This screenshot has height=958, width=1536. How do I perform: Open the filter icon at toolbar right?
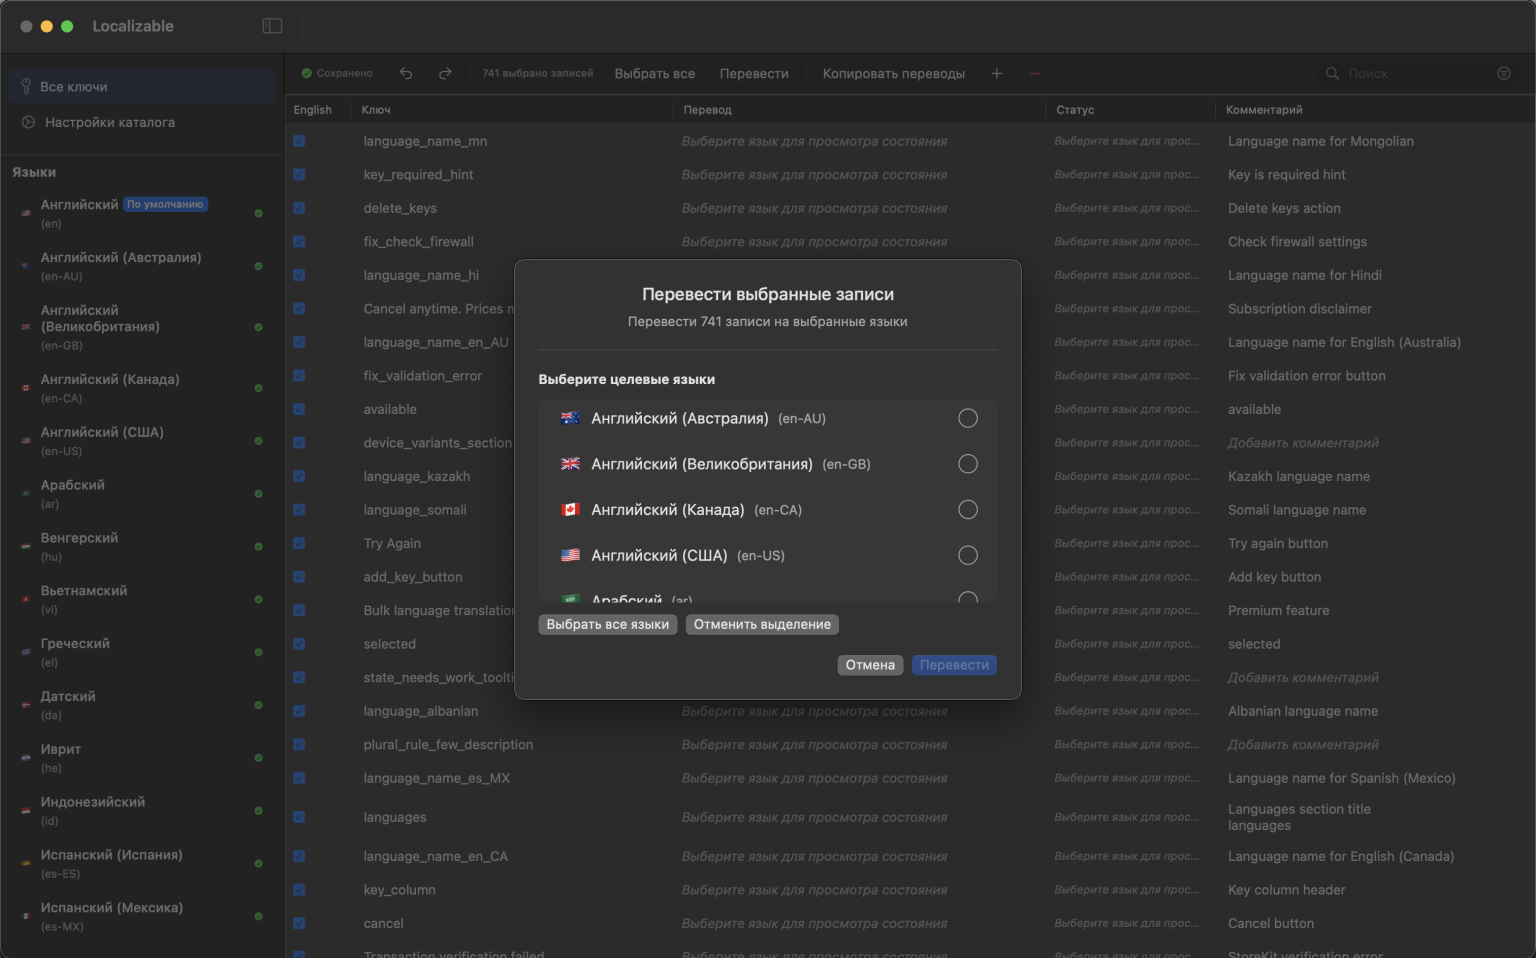[1504, 73]
